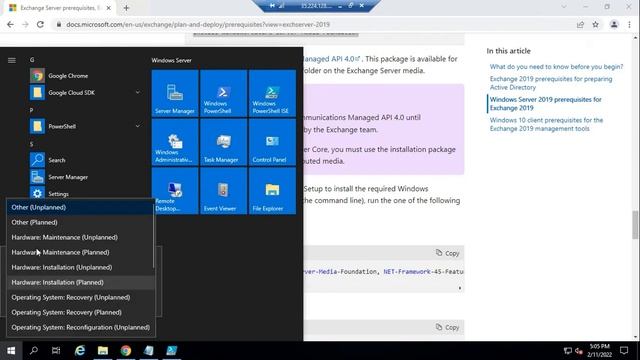Image resolution: width=640 pixels, height=360 pixels.
Task: Open the notification center icon
Action: (624, 351)
